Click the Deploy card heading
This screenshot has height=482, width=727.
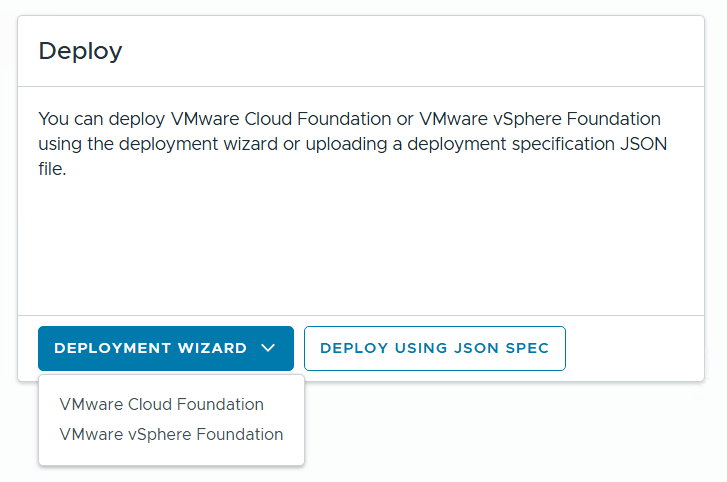[80, 51]
